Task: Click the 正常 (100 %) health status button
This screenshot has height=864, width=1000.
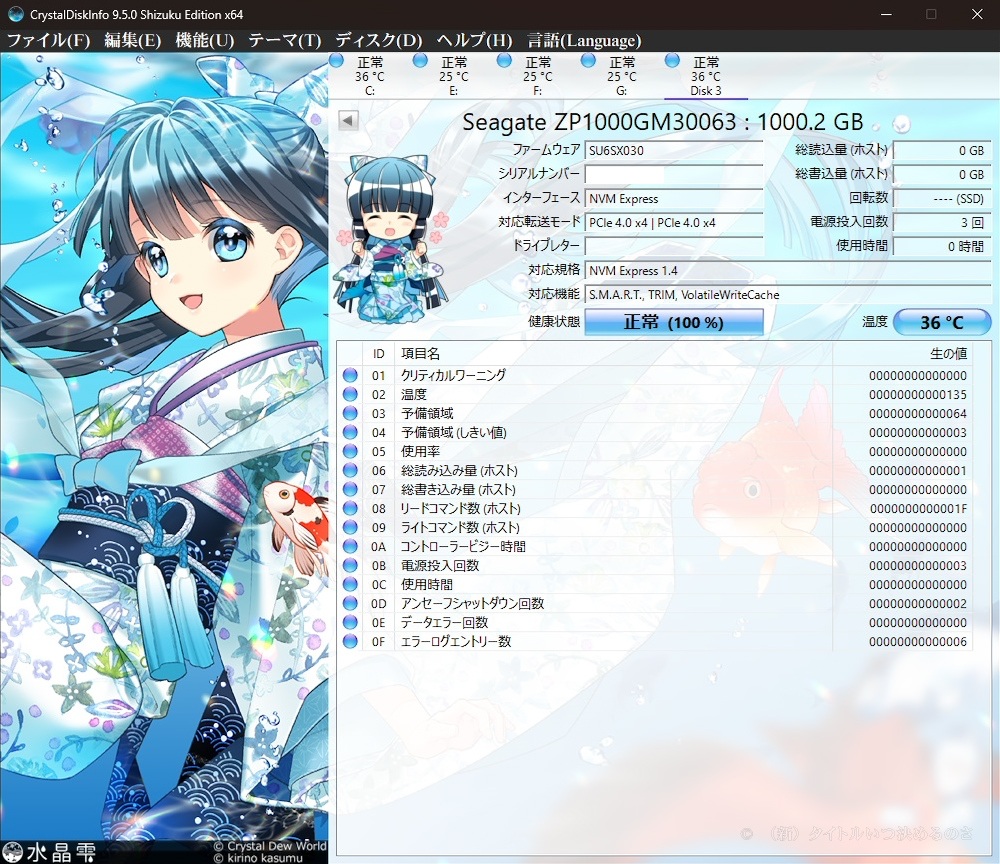Action: [x=673, y=321]
